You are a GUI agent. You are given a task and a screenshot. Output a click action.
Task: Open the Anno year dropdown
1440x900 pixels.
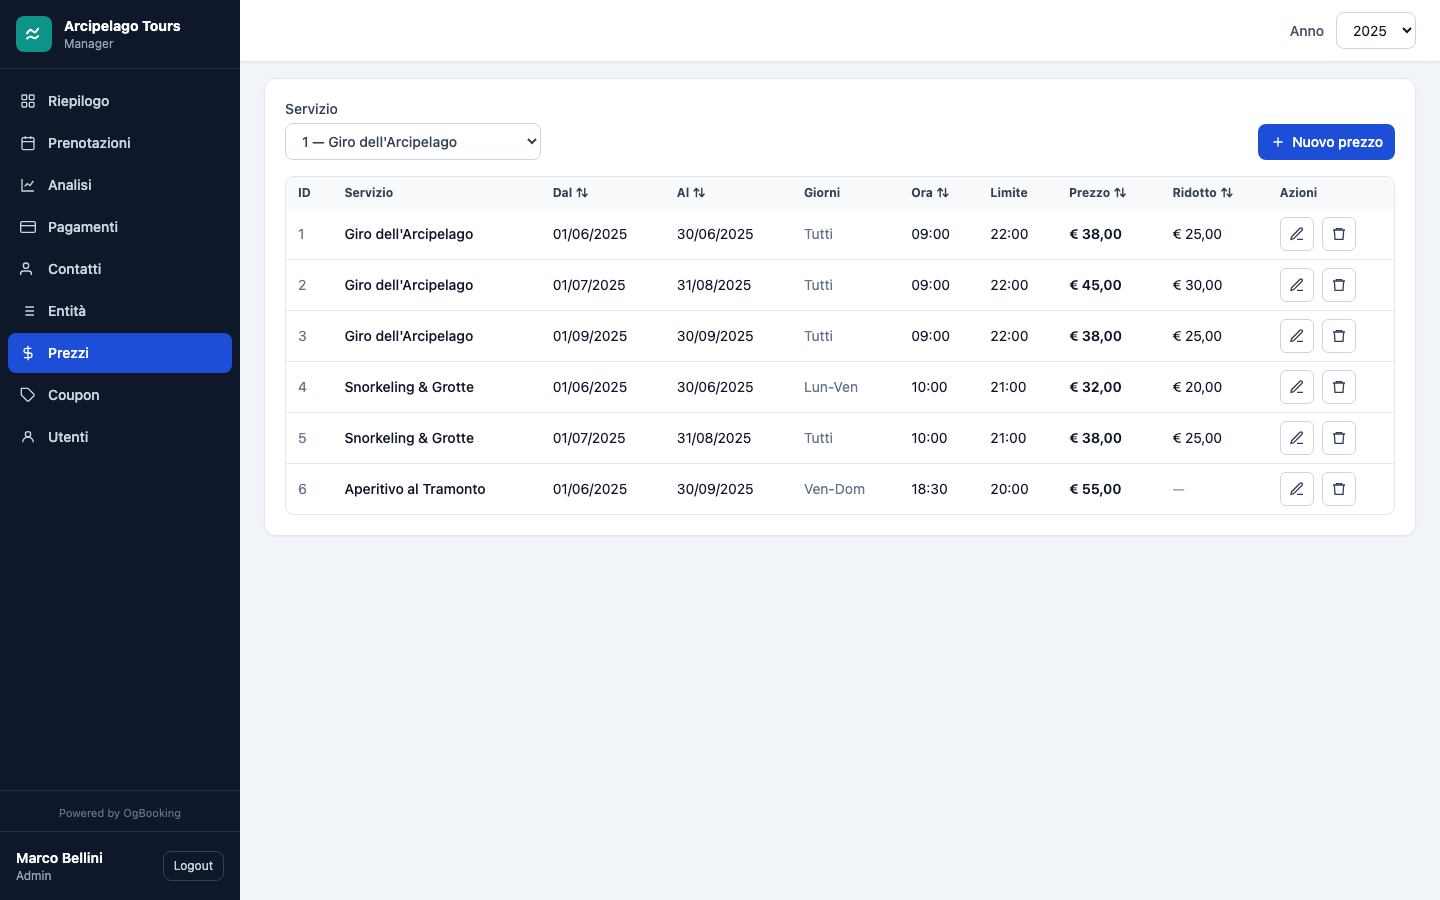[1376, 31]
